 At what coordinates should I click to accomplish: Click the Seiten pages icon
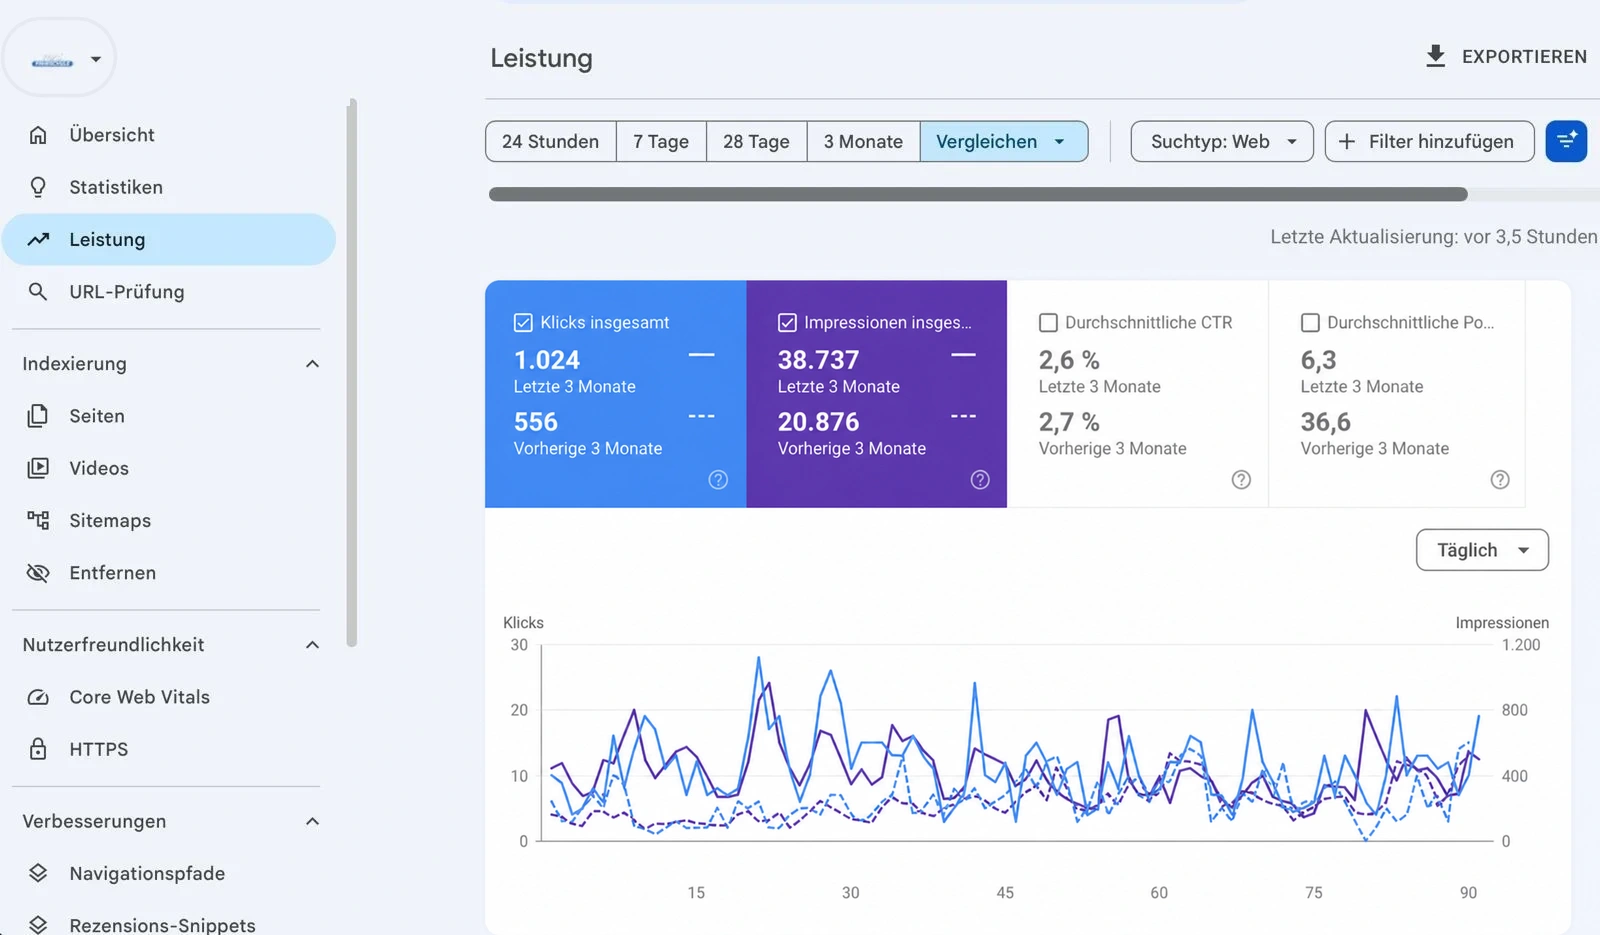(x=38, y=415)
